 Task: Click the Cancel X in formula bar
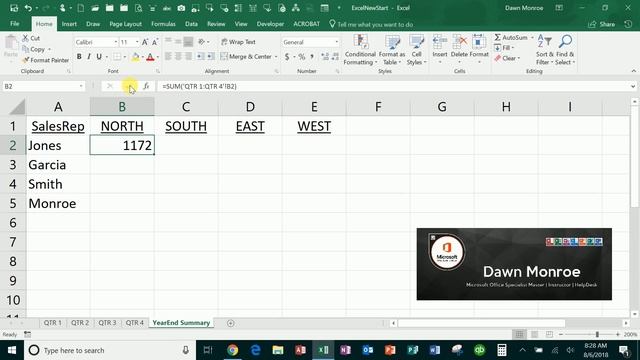tap(109, 86)
